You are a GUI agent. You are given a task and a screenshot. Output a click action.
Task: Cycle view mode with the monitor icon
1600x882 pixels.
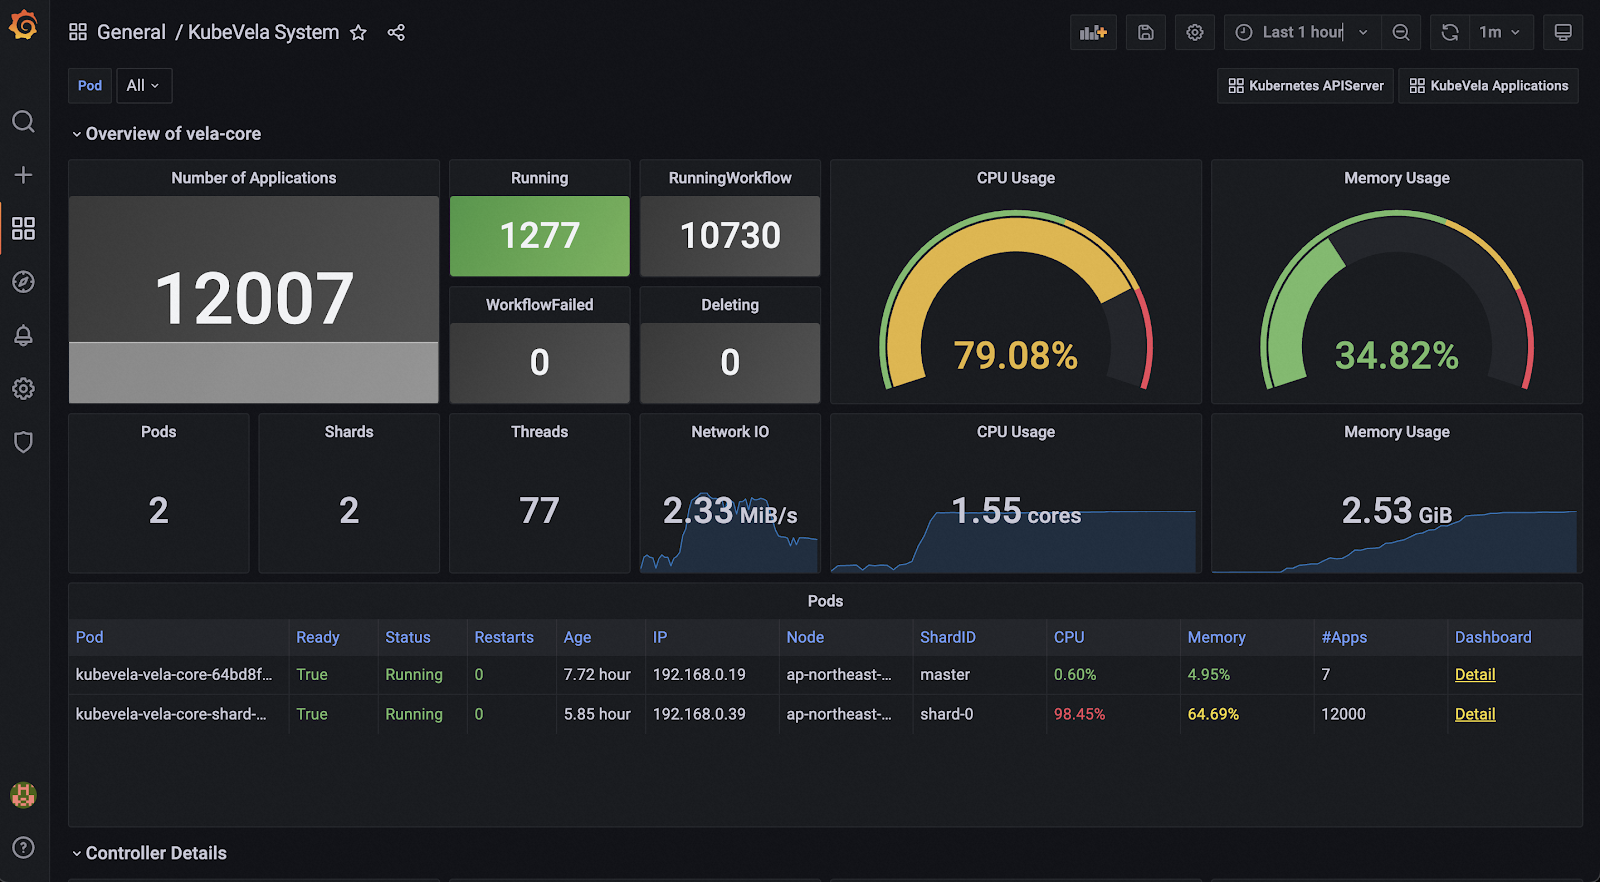(1563, 32)
